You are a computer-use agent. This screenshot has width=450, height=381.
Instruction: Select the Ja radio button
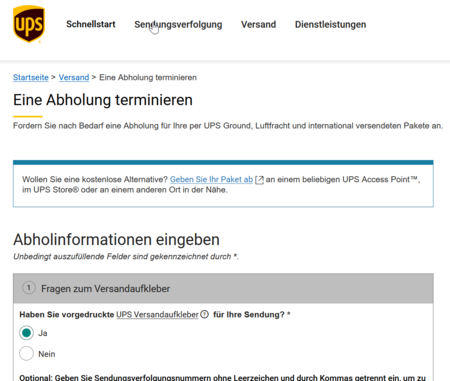(26, 333)
